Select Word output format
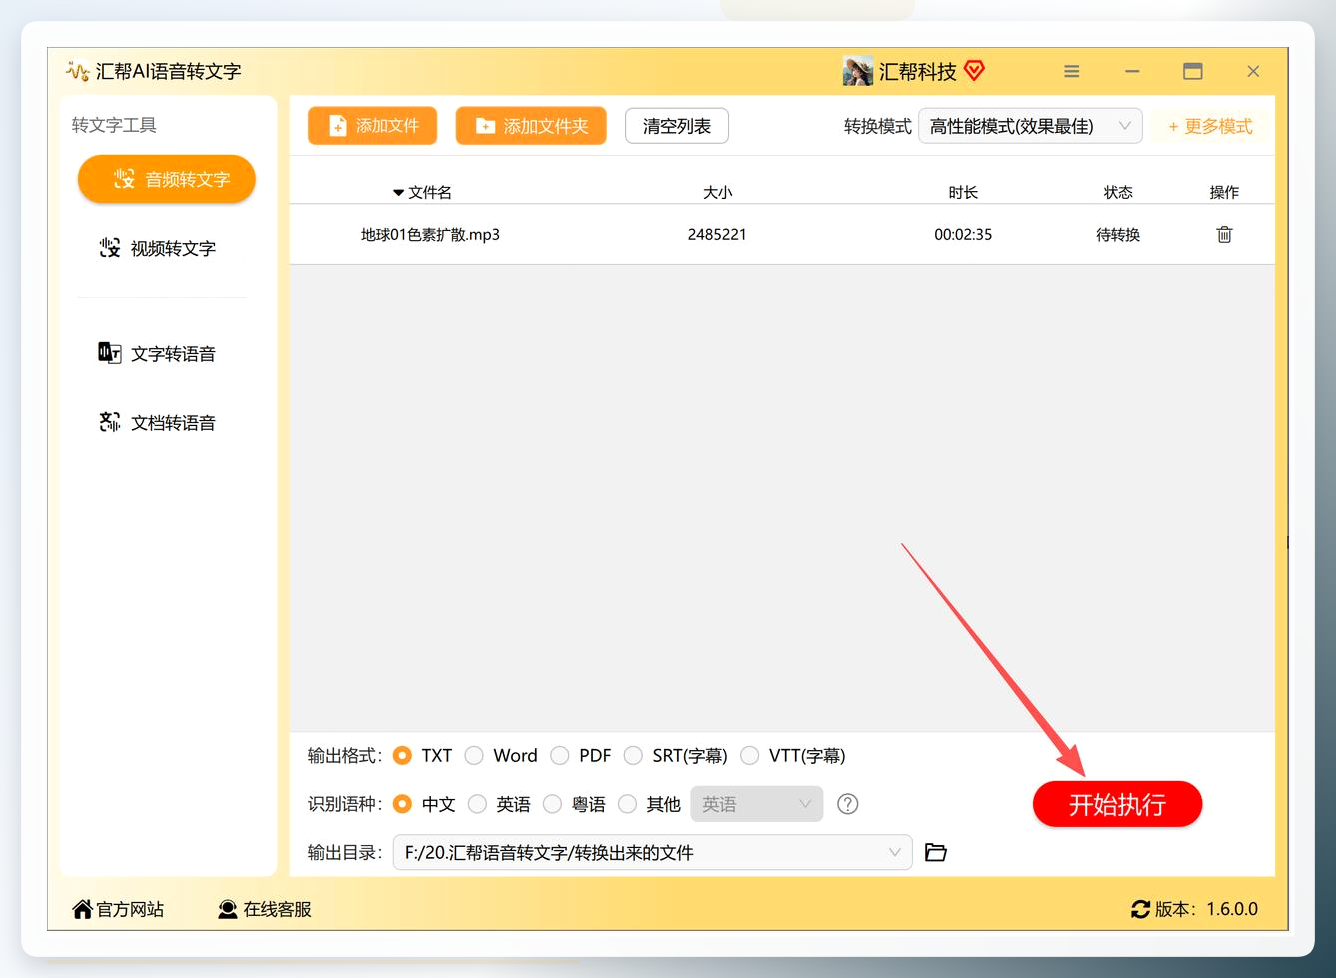This screenshot has width=1336, height=978. point(474,755)
